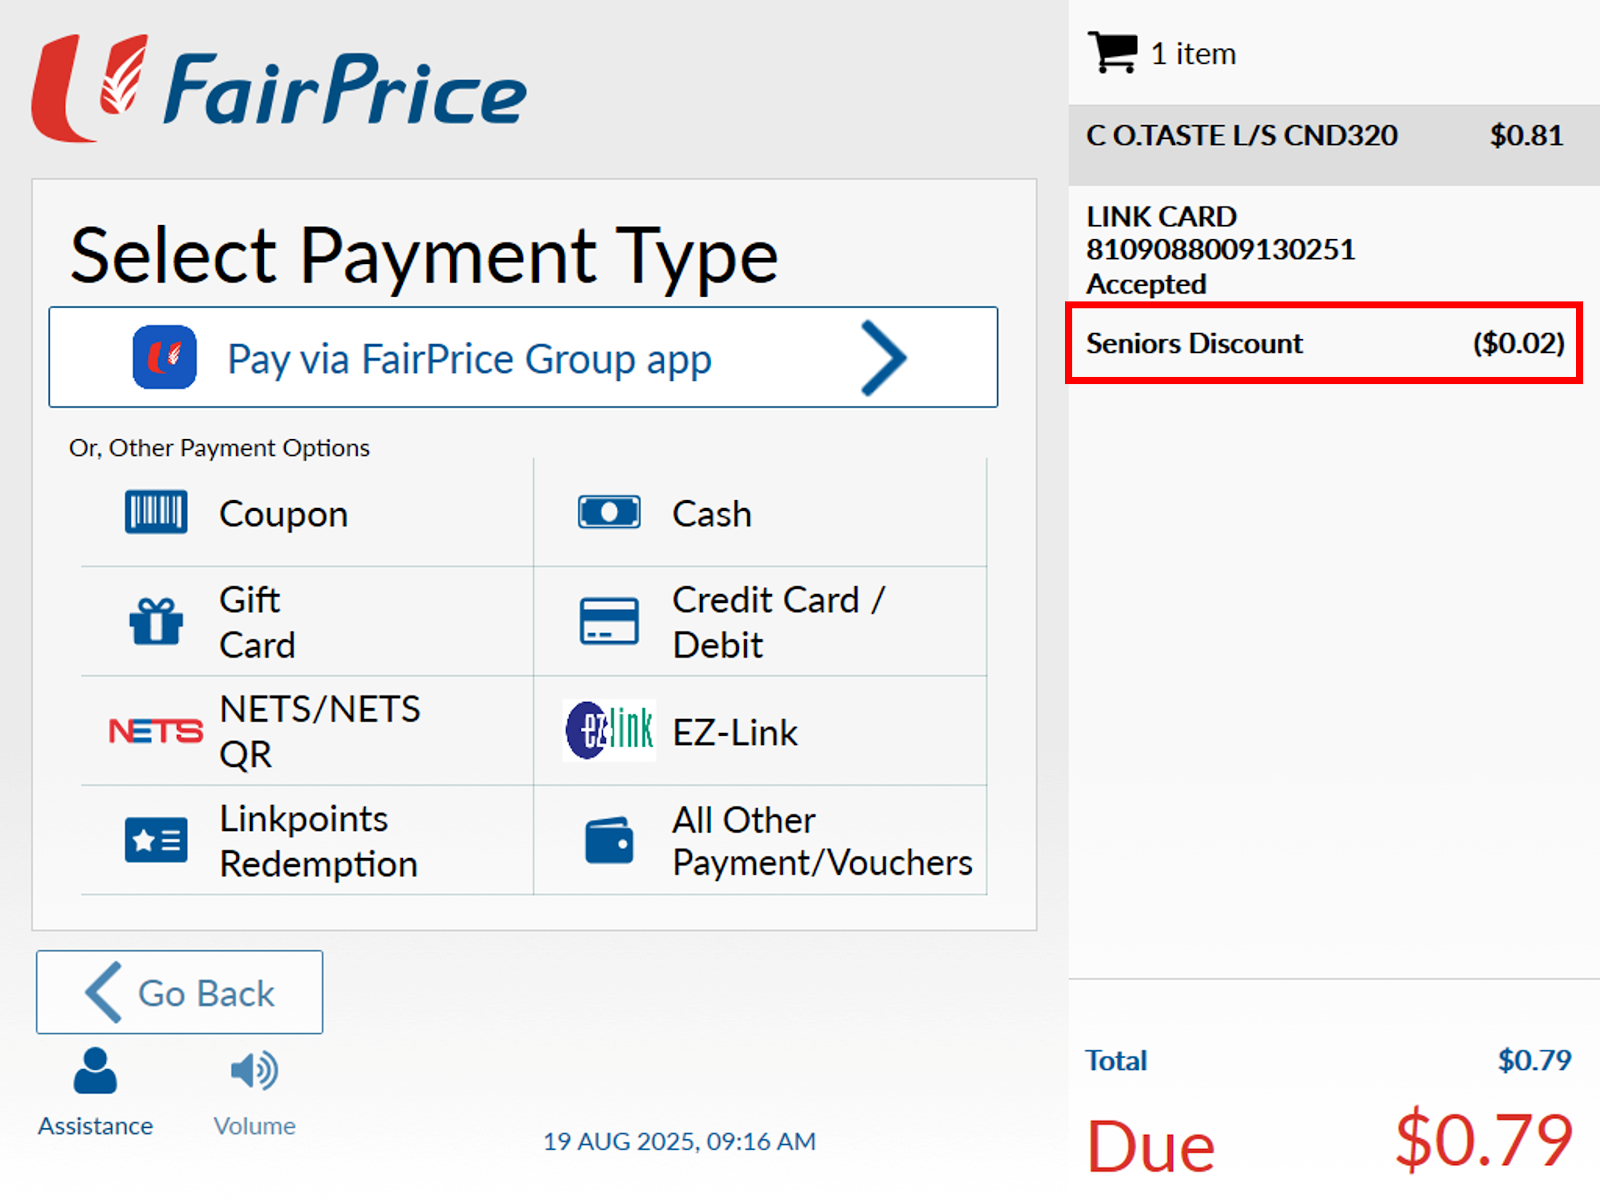Viewport: 1600px width, 1200px height.
Task: Pick All Other Payment/Vouchers option
Action: (x=821, y=841)
